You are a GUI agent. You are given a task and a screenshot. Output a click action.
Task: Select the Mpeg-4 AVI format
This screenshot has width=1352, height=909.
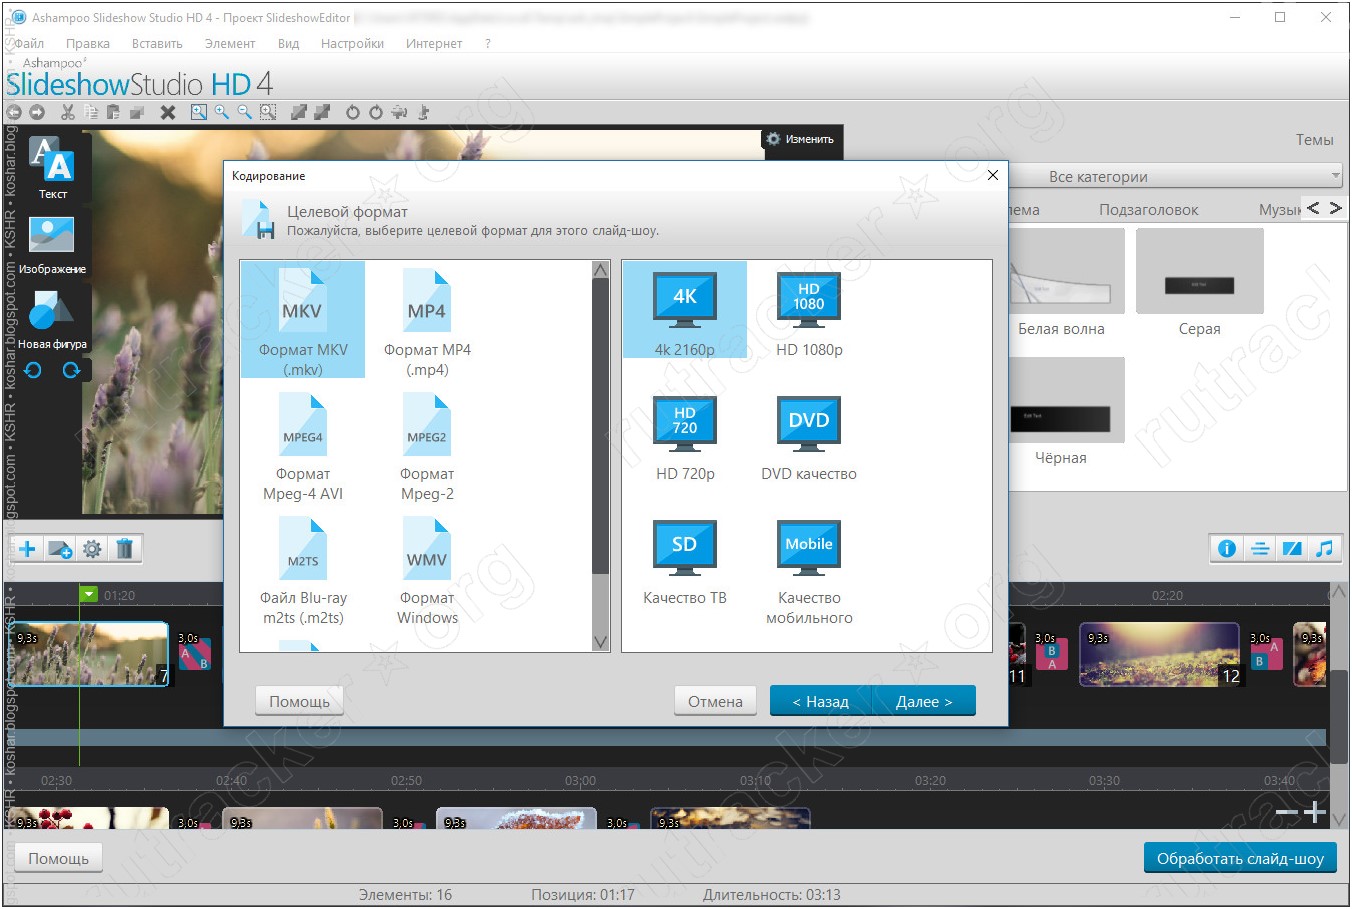tap(303, 445)
